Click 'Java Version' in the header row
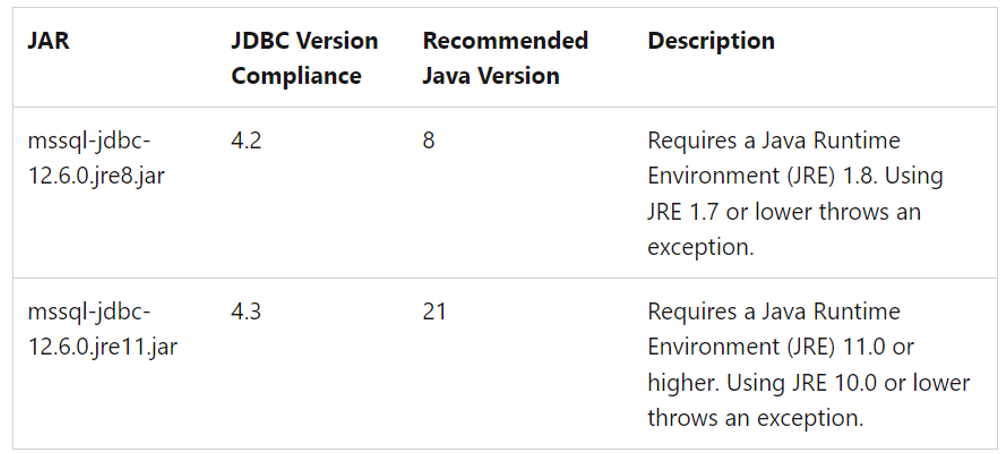The image size is (1006, 454). [491, 76]
